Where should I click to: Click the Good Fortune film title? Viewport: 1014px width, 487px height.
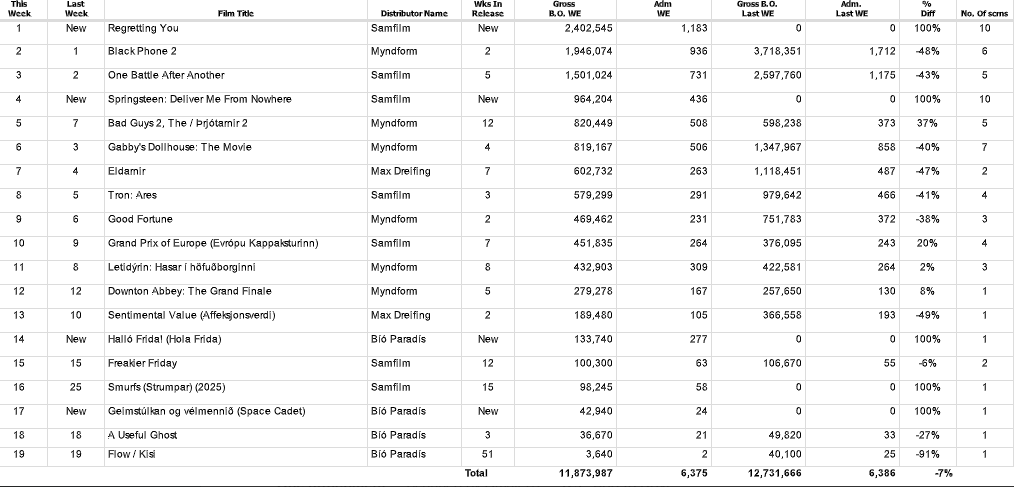[x=140, y=219]
